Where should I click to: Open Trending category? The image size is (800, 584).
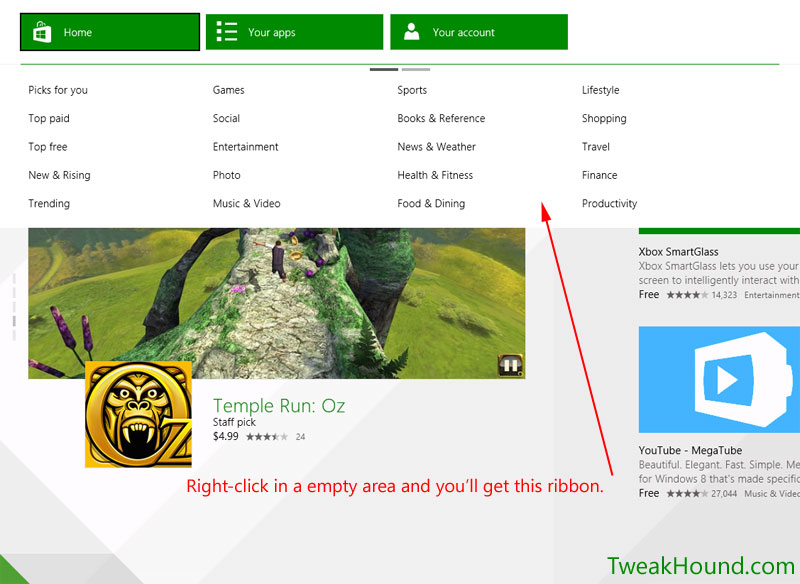tap(49, 204)
